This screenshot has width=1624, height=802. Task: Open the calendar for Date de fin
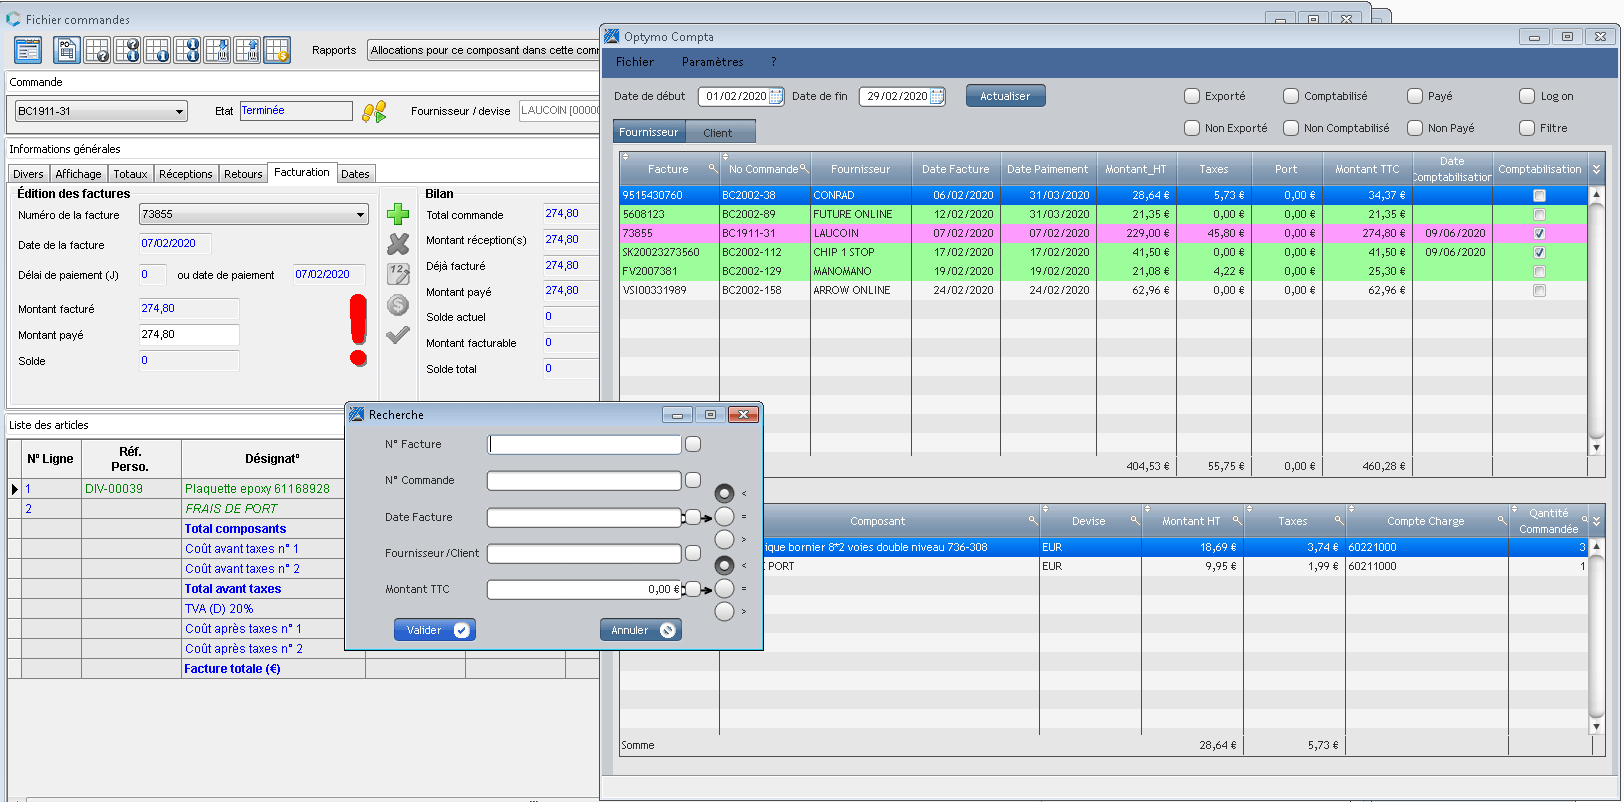[x=937, y=96]
